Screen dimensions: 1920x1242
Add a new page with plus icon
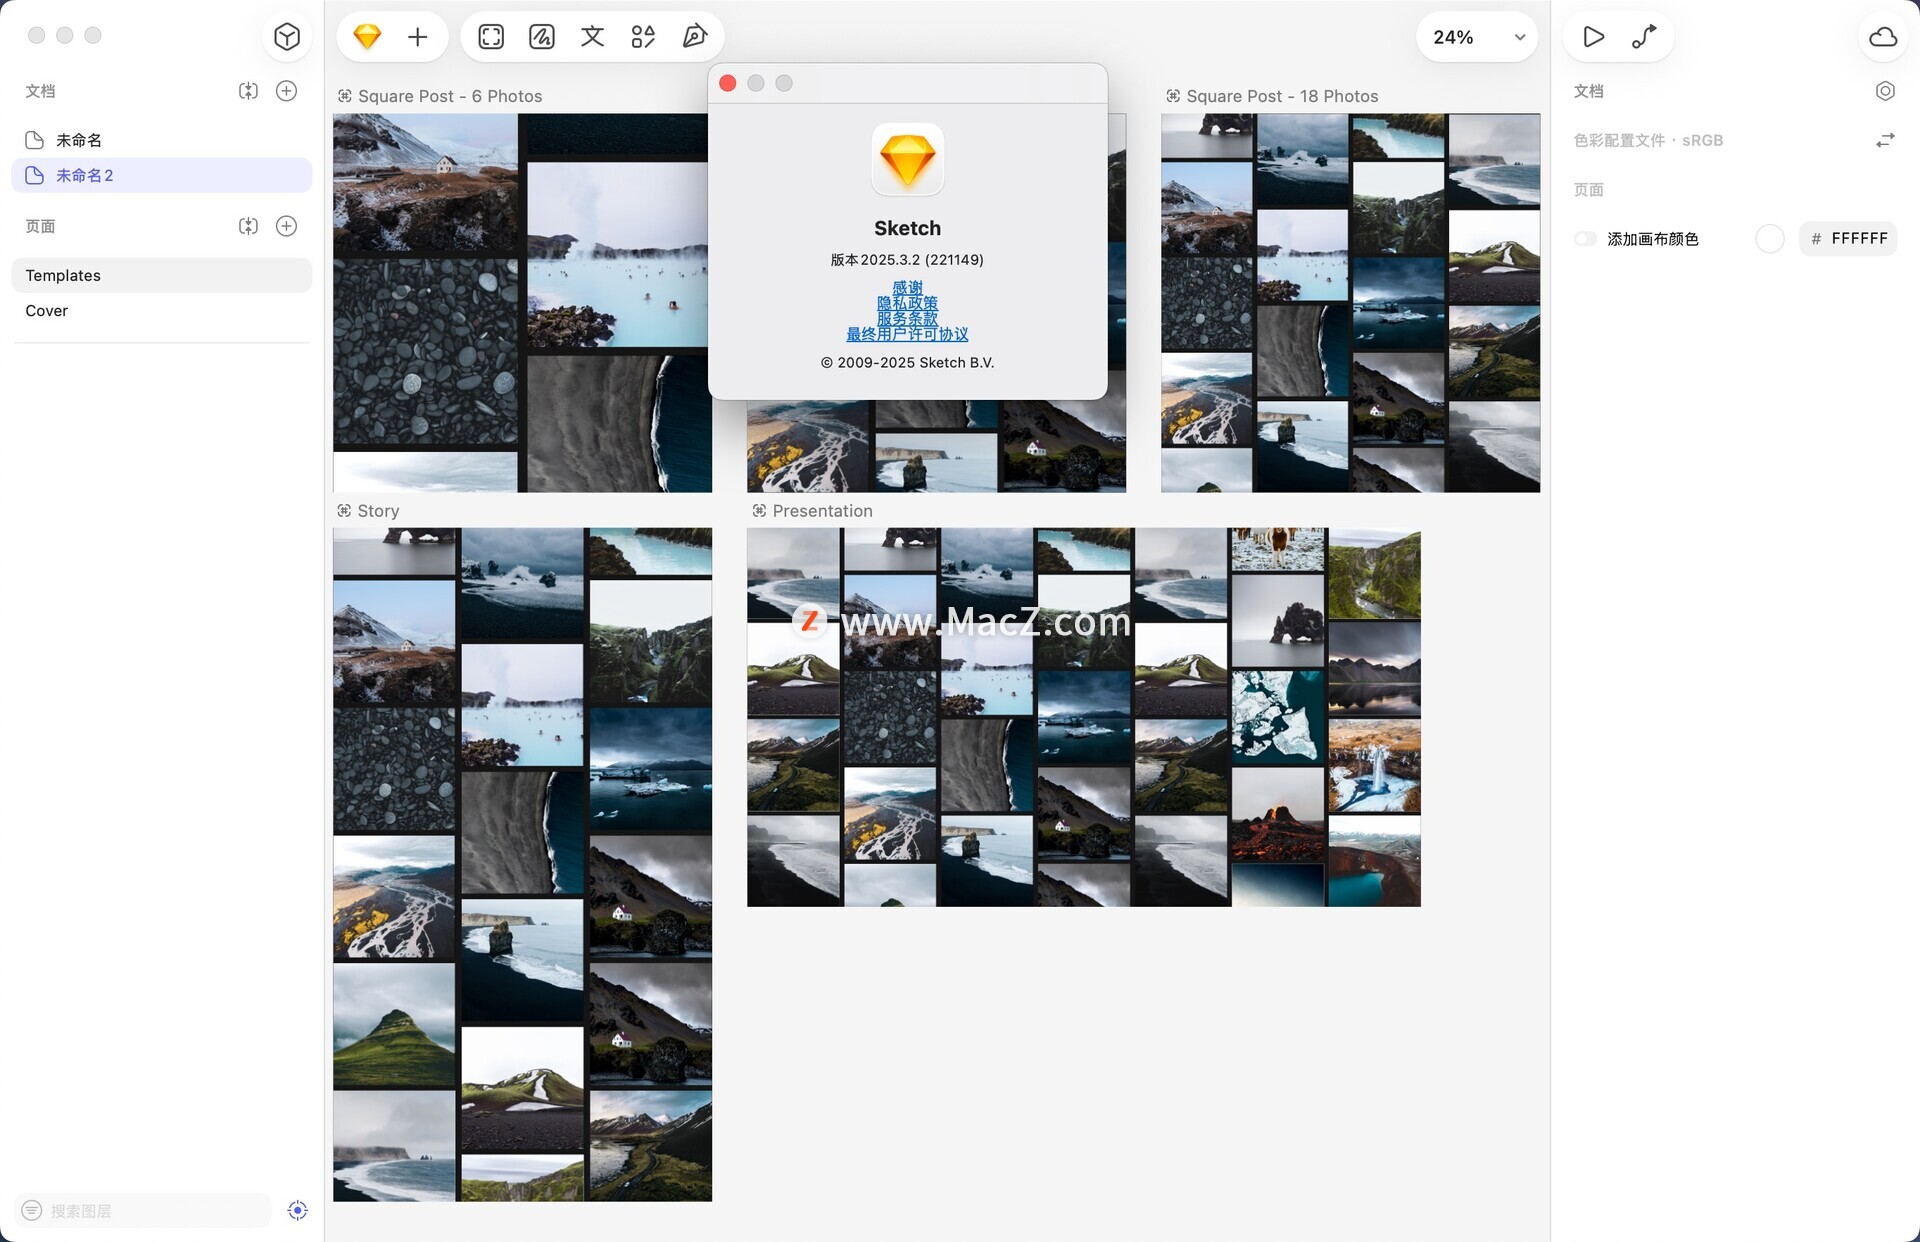click(286, 226)
